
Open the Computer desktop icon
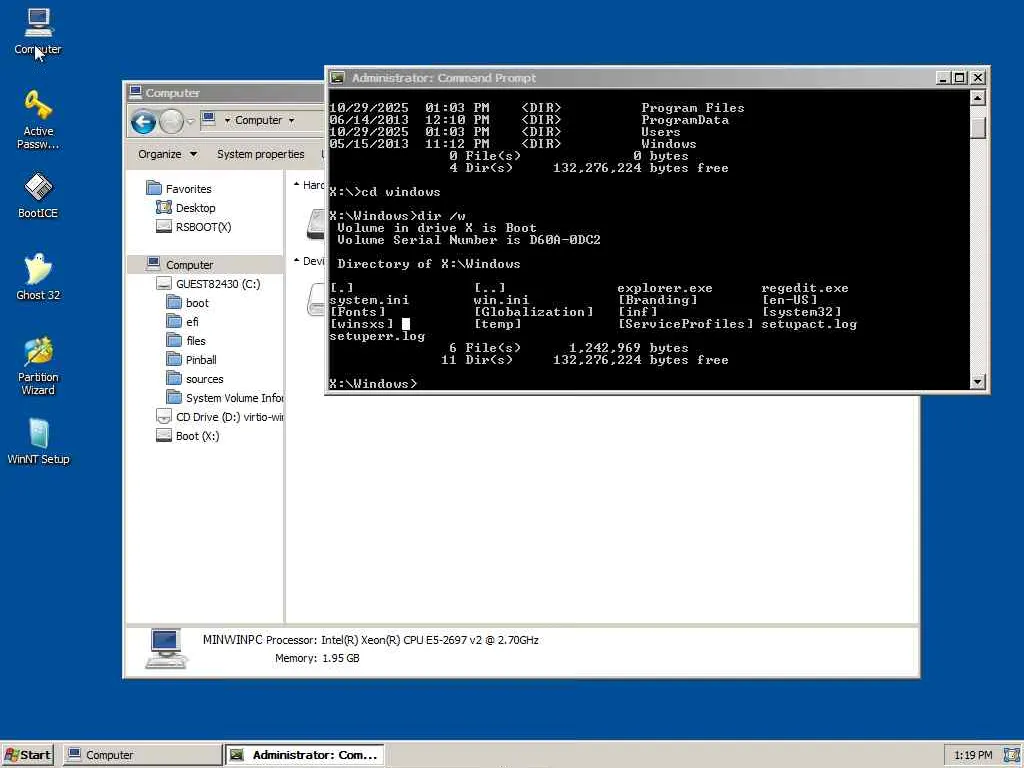click(38, 31)
